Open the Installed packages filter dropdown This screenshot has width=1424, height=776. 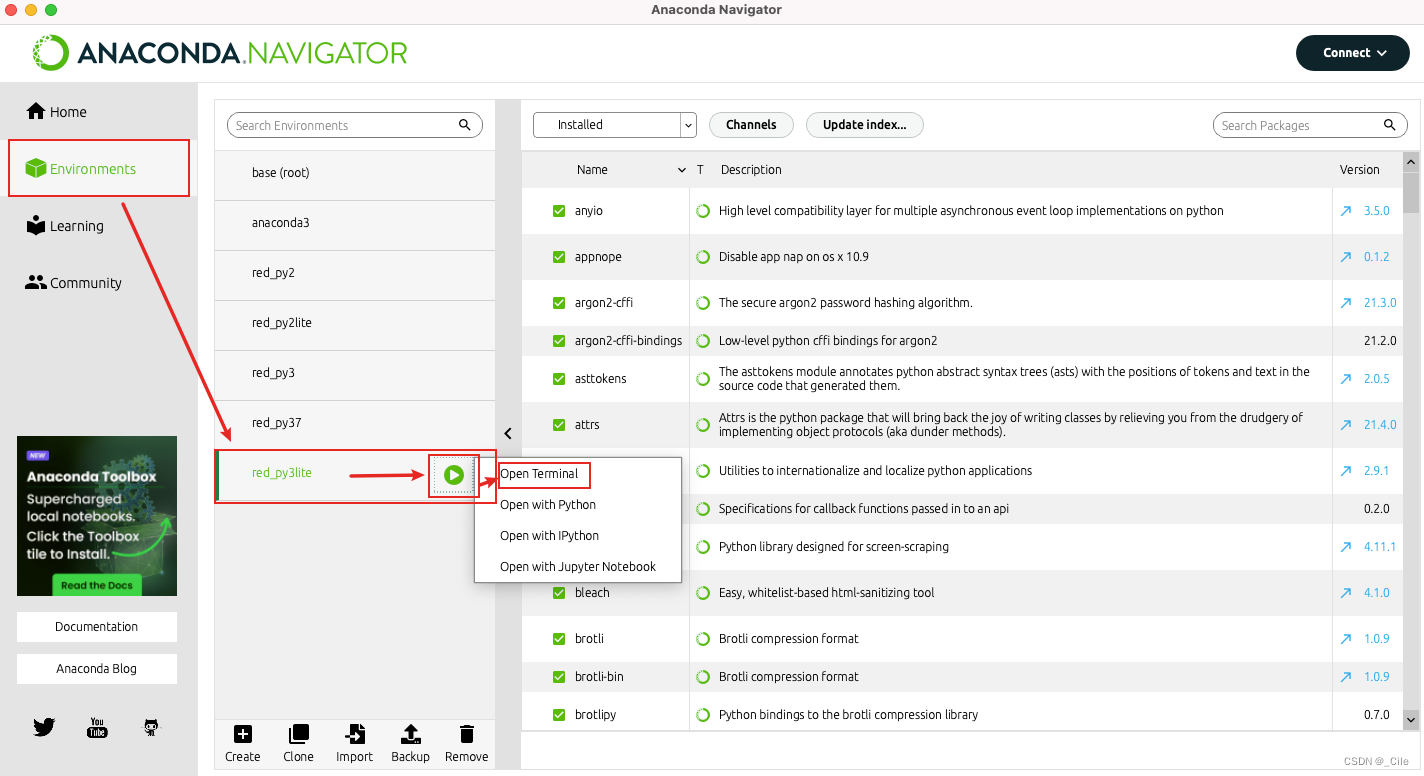(x=614, y=125)
